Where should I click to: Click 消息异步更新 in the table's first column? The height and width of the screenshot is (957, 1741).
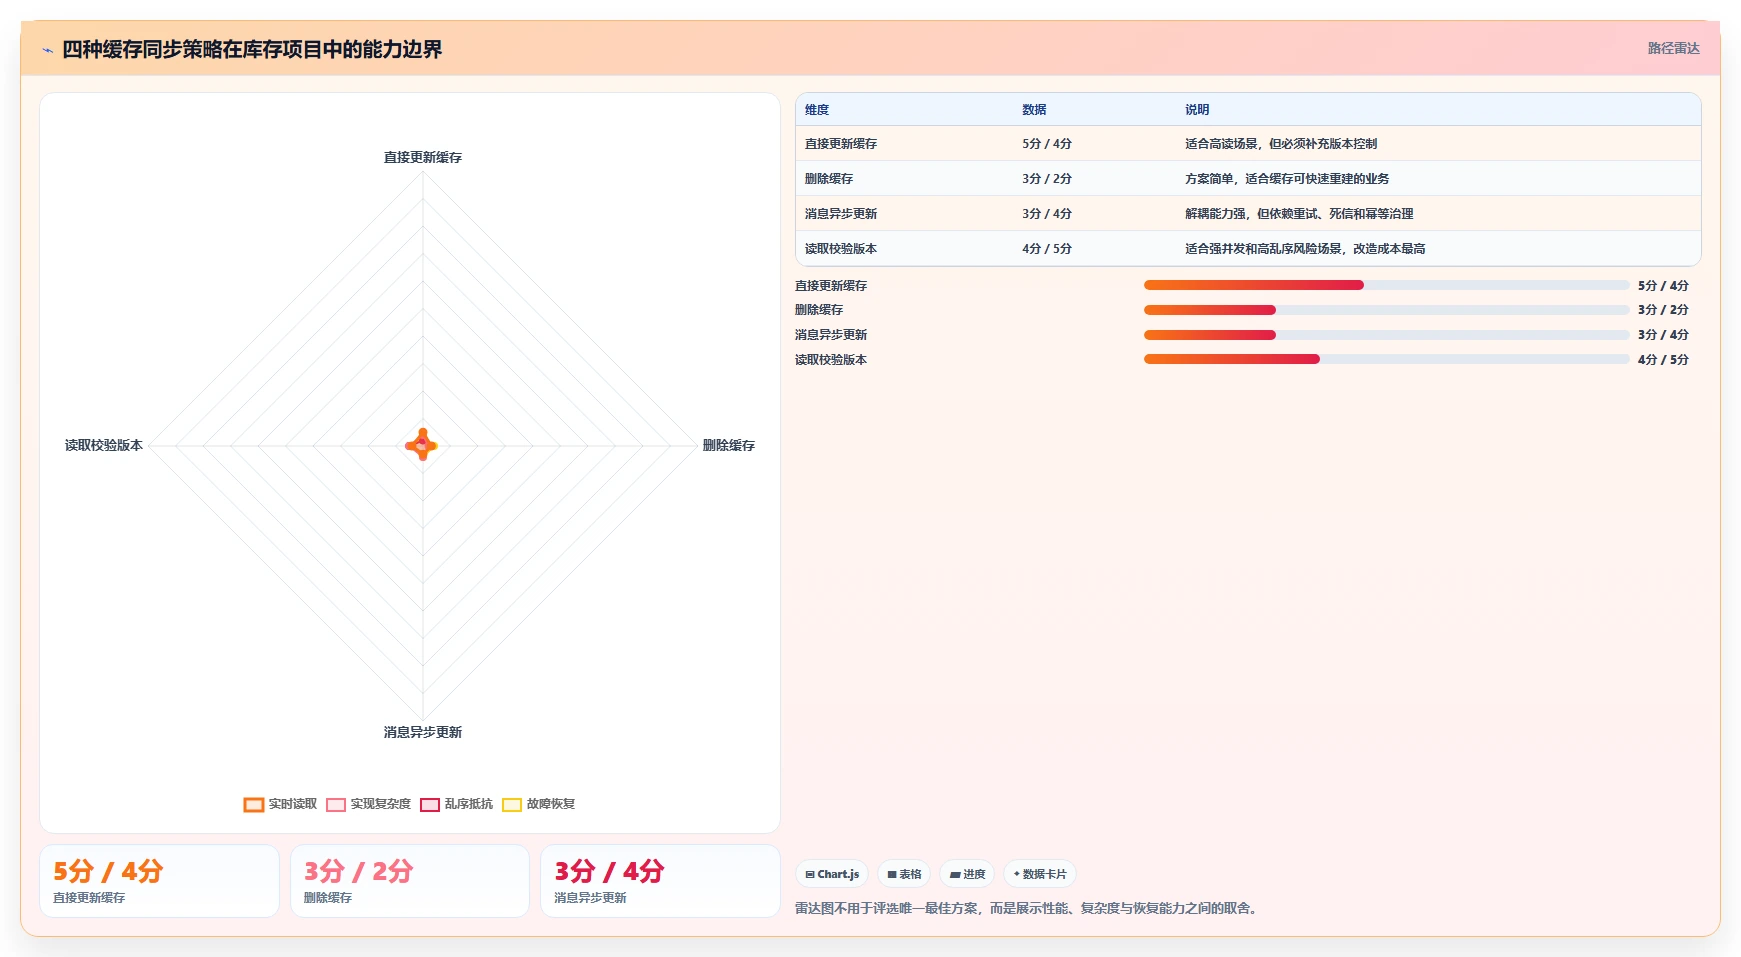point(841,214)
